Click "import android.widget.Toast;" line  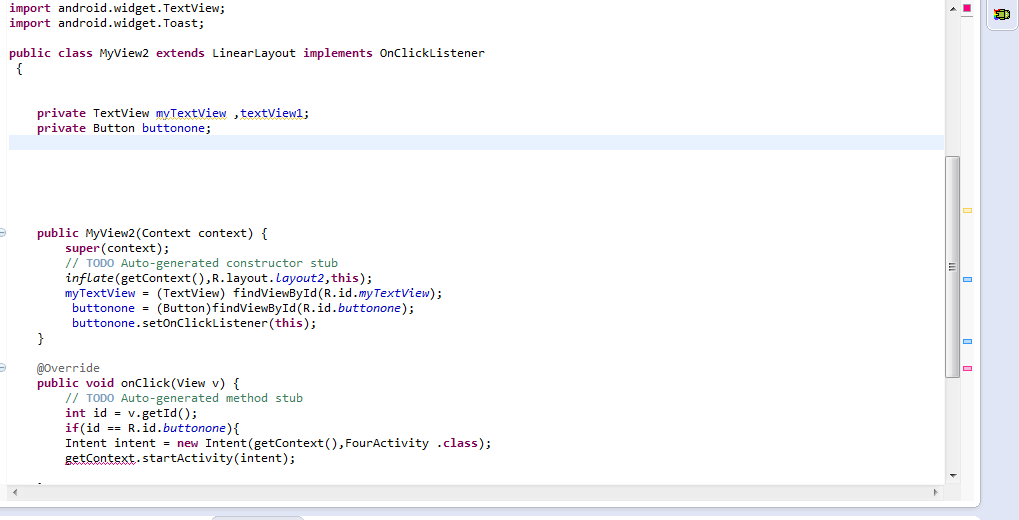tap(107, 23)
